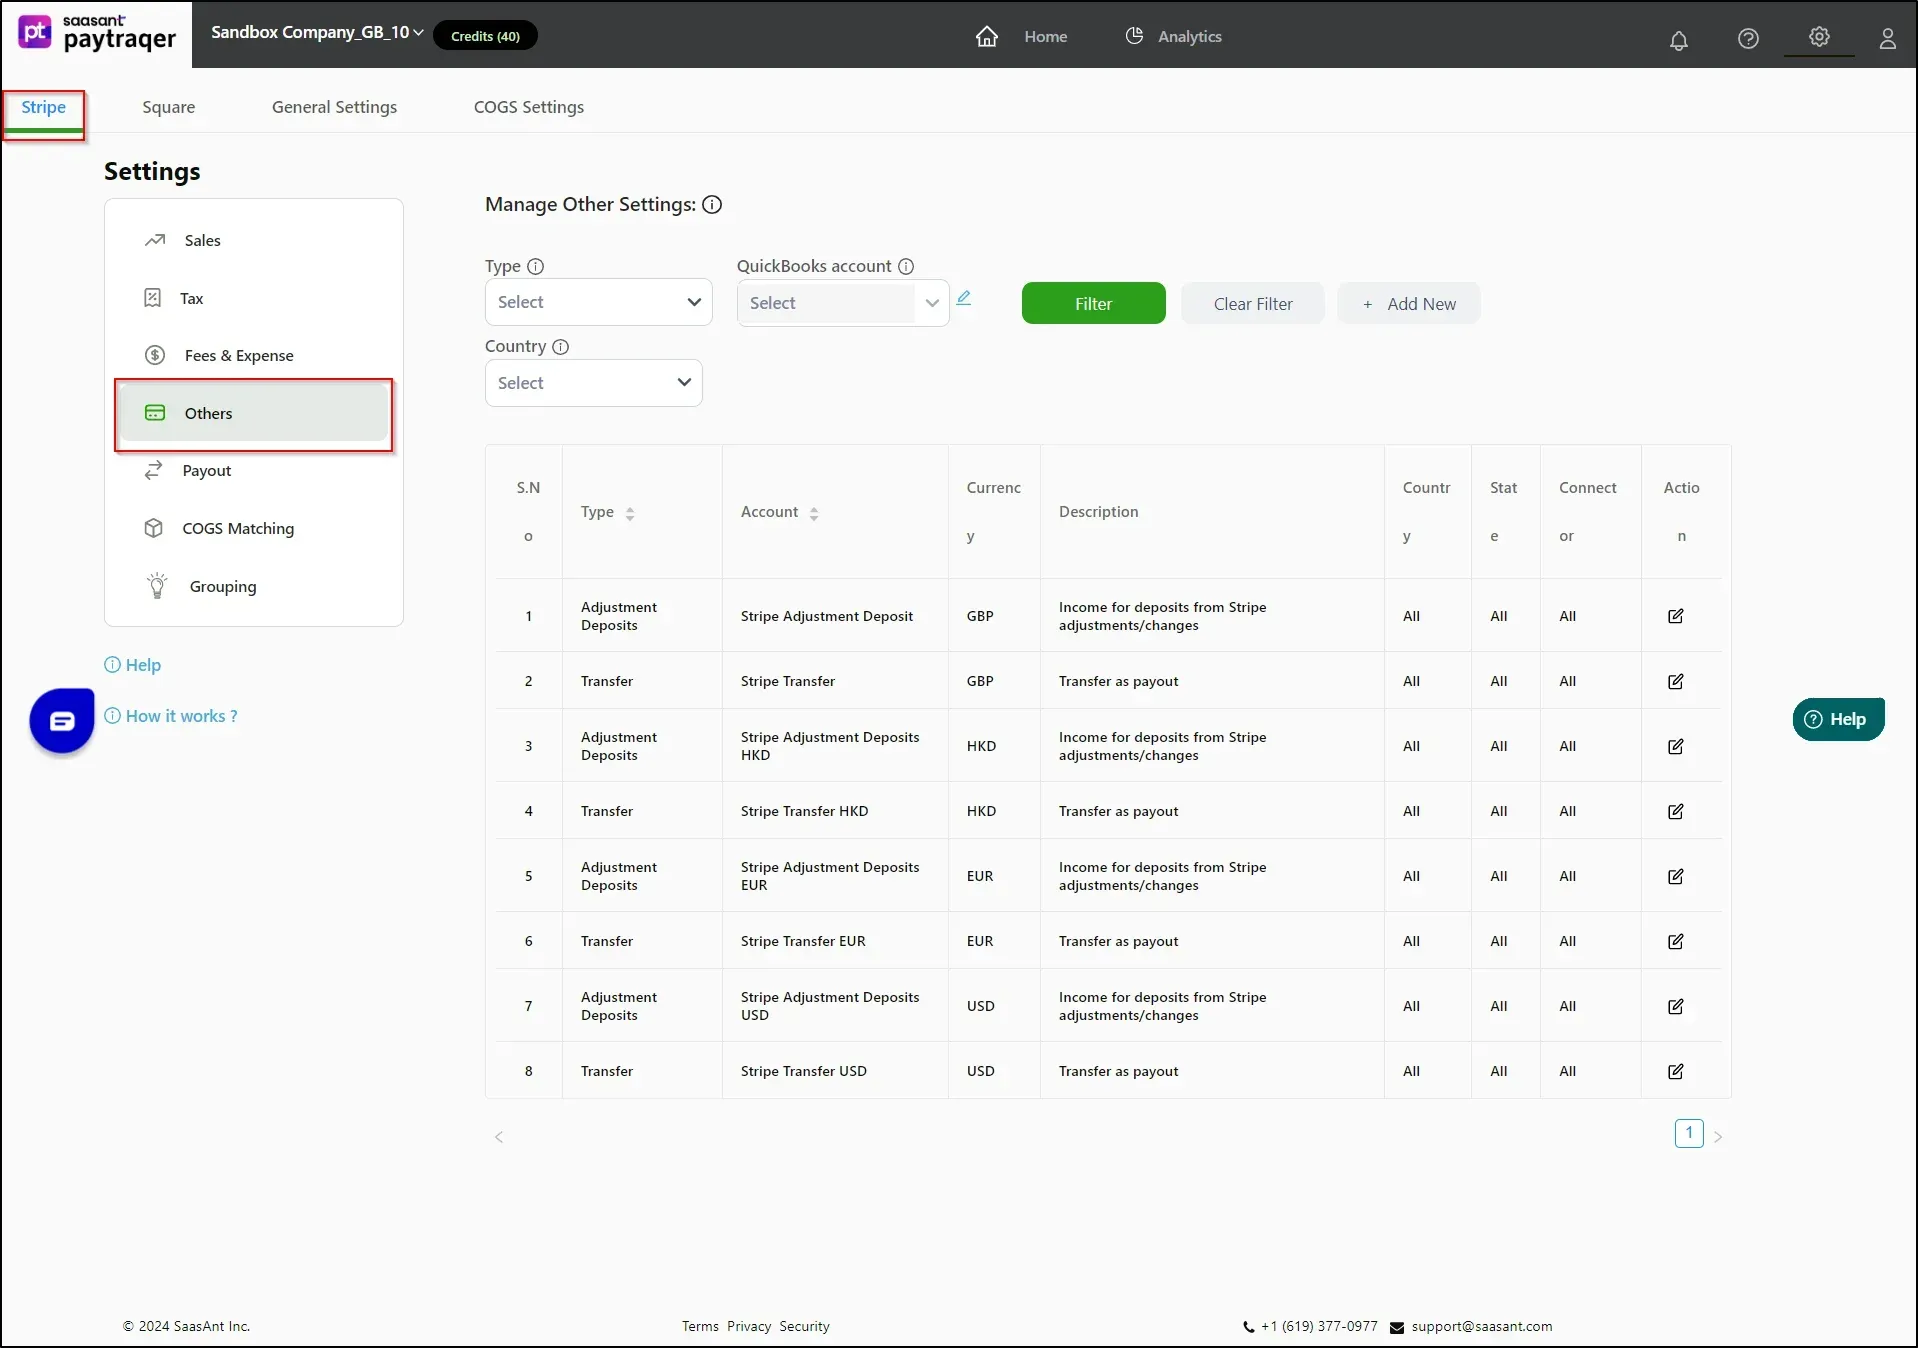Click the floating Help button

[1838, 719]
